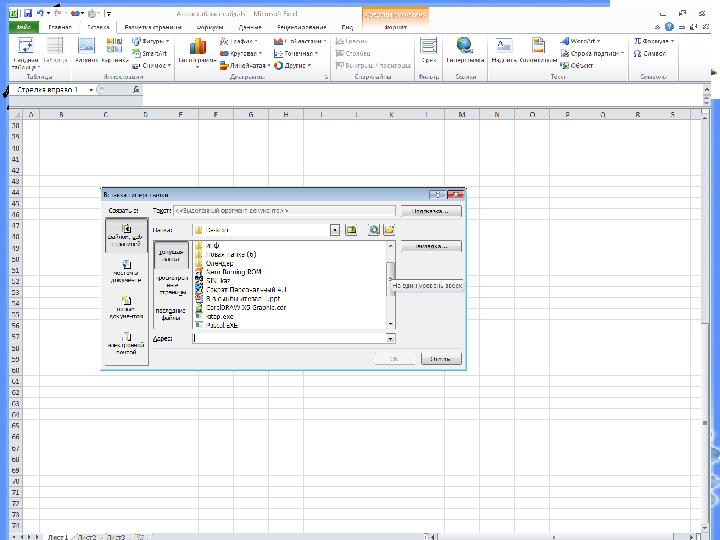Choose the 'E-mail address' link option
720x540 pixels.
click(x=126, y=342)
